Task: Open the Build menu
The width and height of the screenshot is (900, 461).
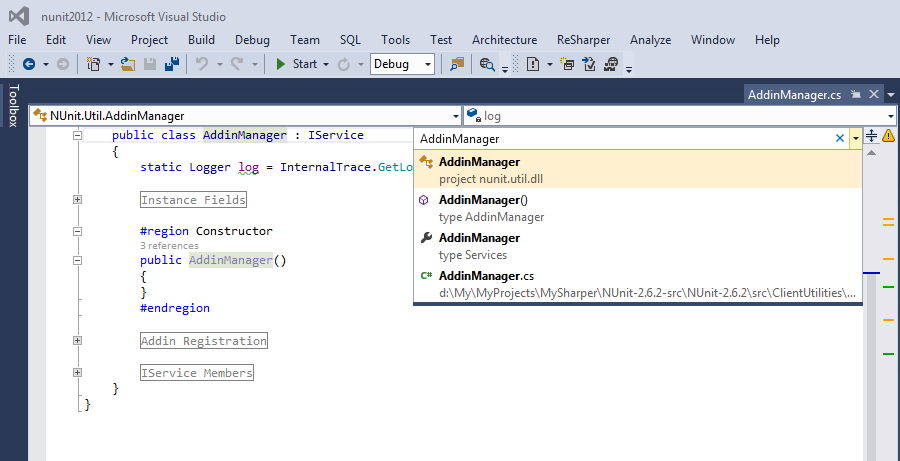Action: pyautogui.click(x=201, y=40)
